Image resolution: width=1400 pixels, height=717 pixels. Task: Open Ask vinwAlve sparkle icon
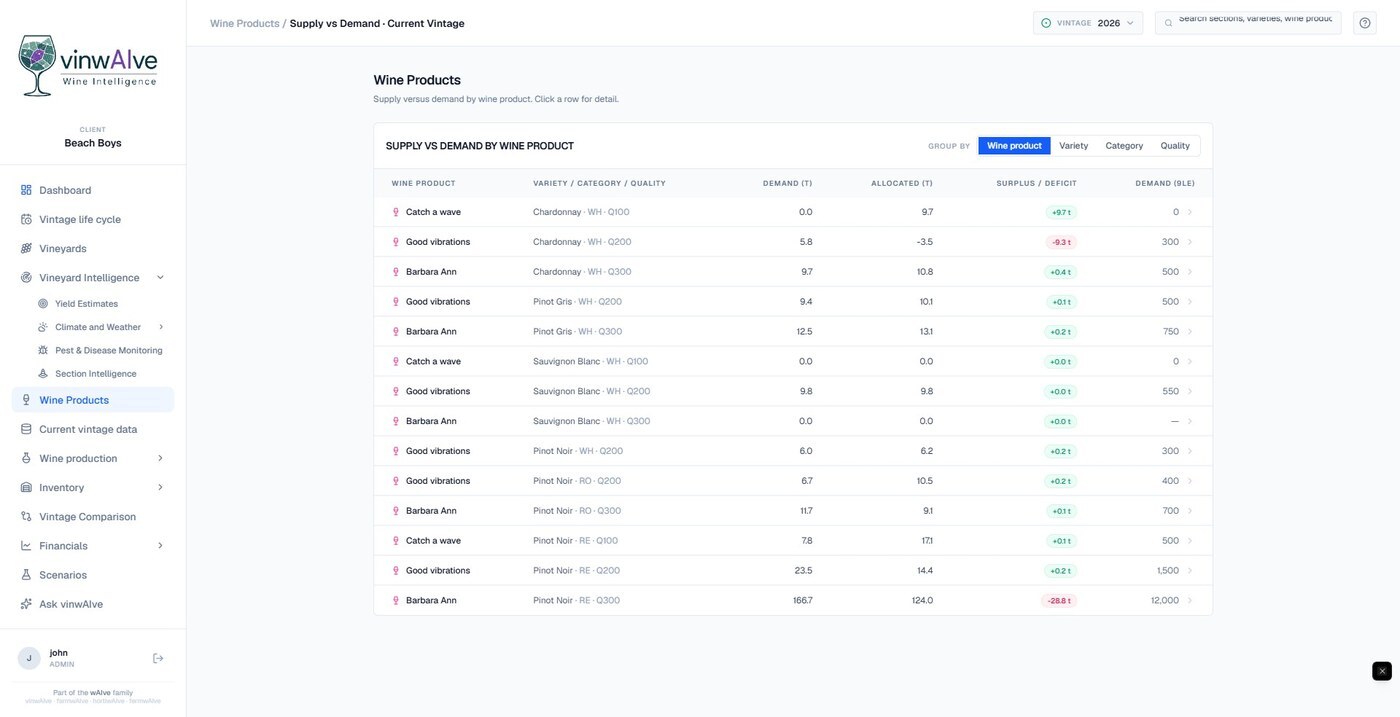click(x=26, y=604)
